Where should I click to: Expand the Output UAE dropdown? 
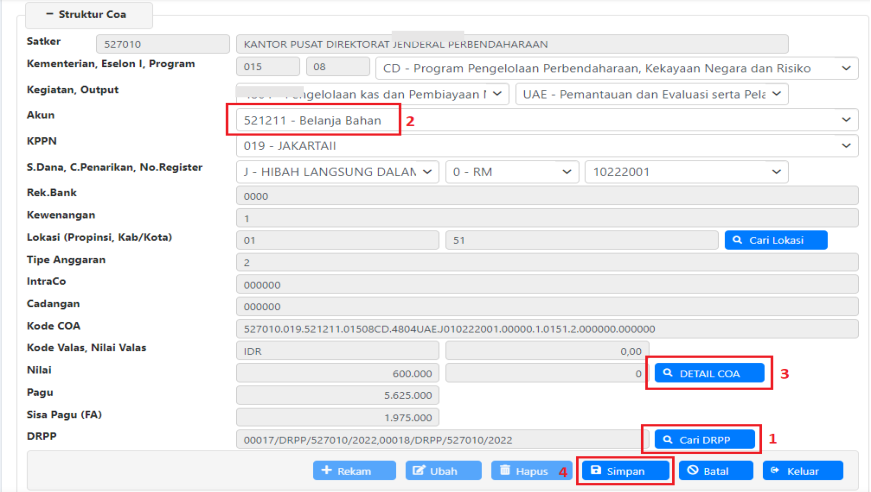(x=652, y=94)
